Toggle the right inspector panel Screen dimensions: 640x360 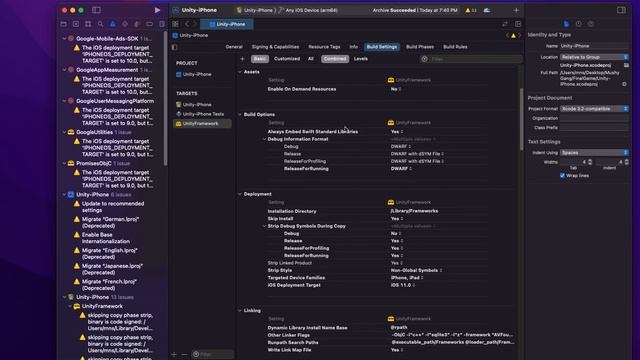coord(621,10)
